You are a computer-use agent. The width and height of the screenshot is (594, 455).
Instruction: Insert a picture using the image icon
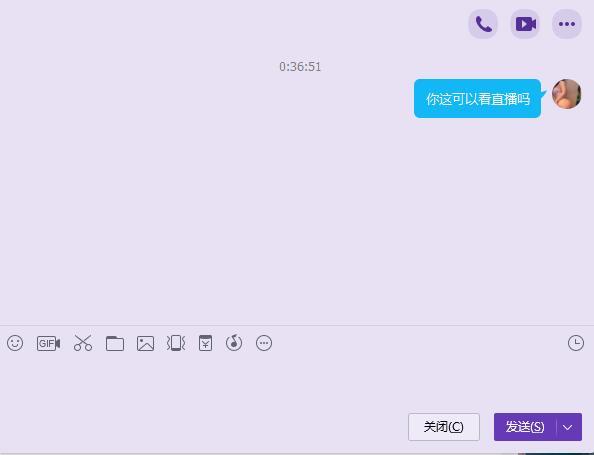(145, 343)
